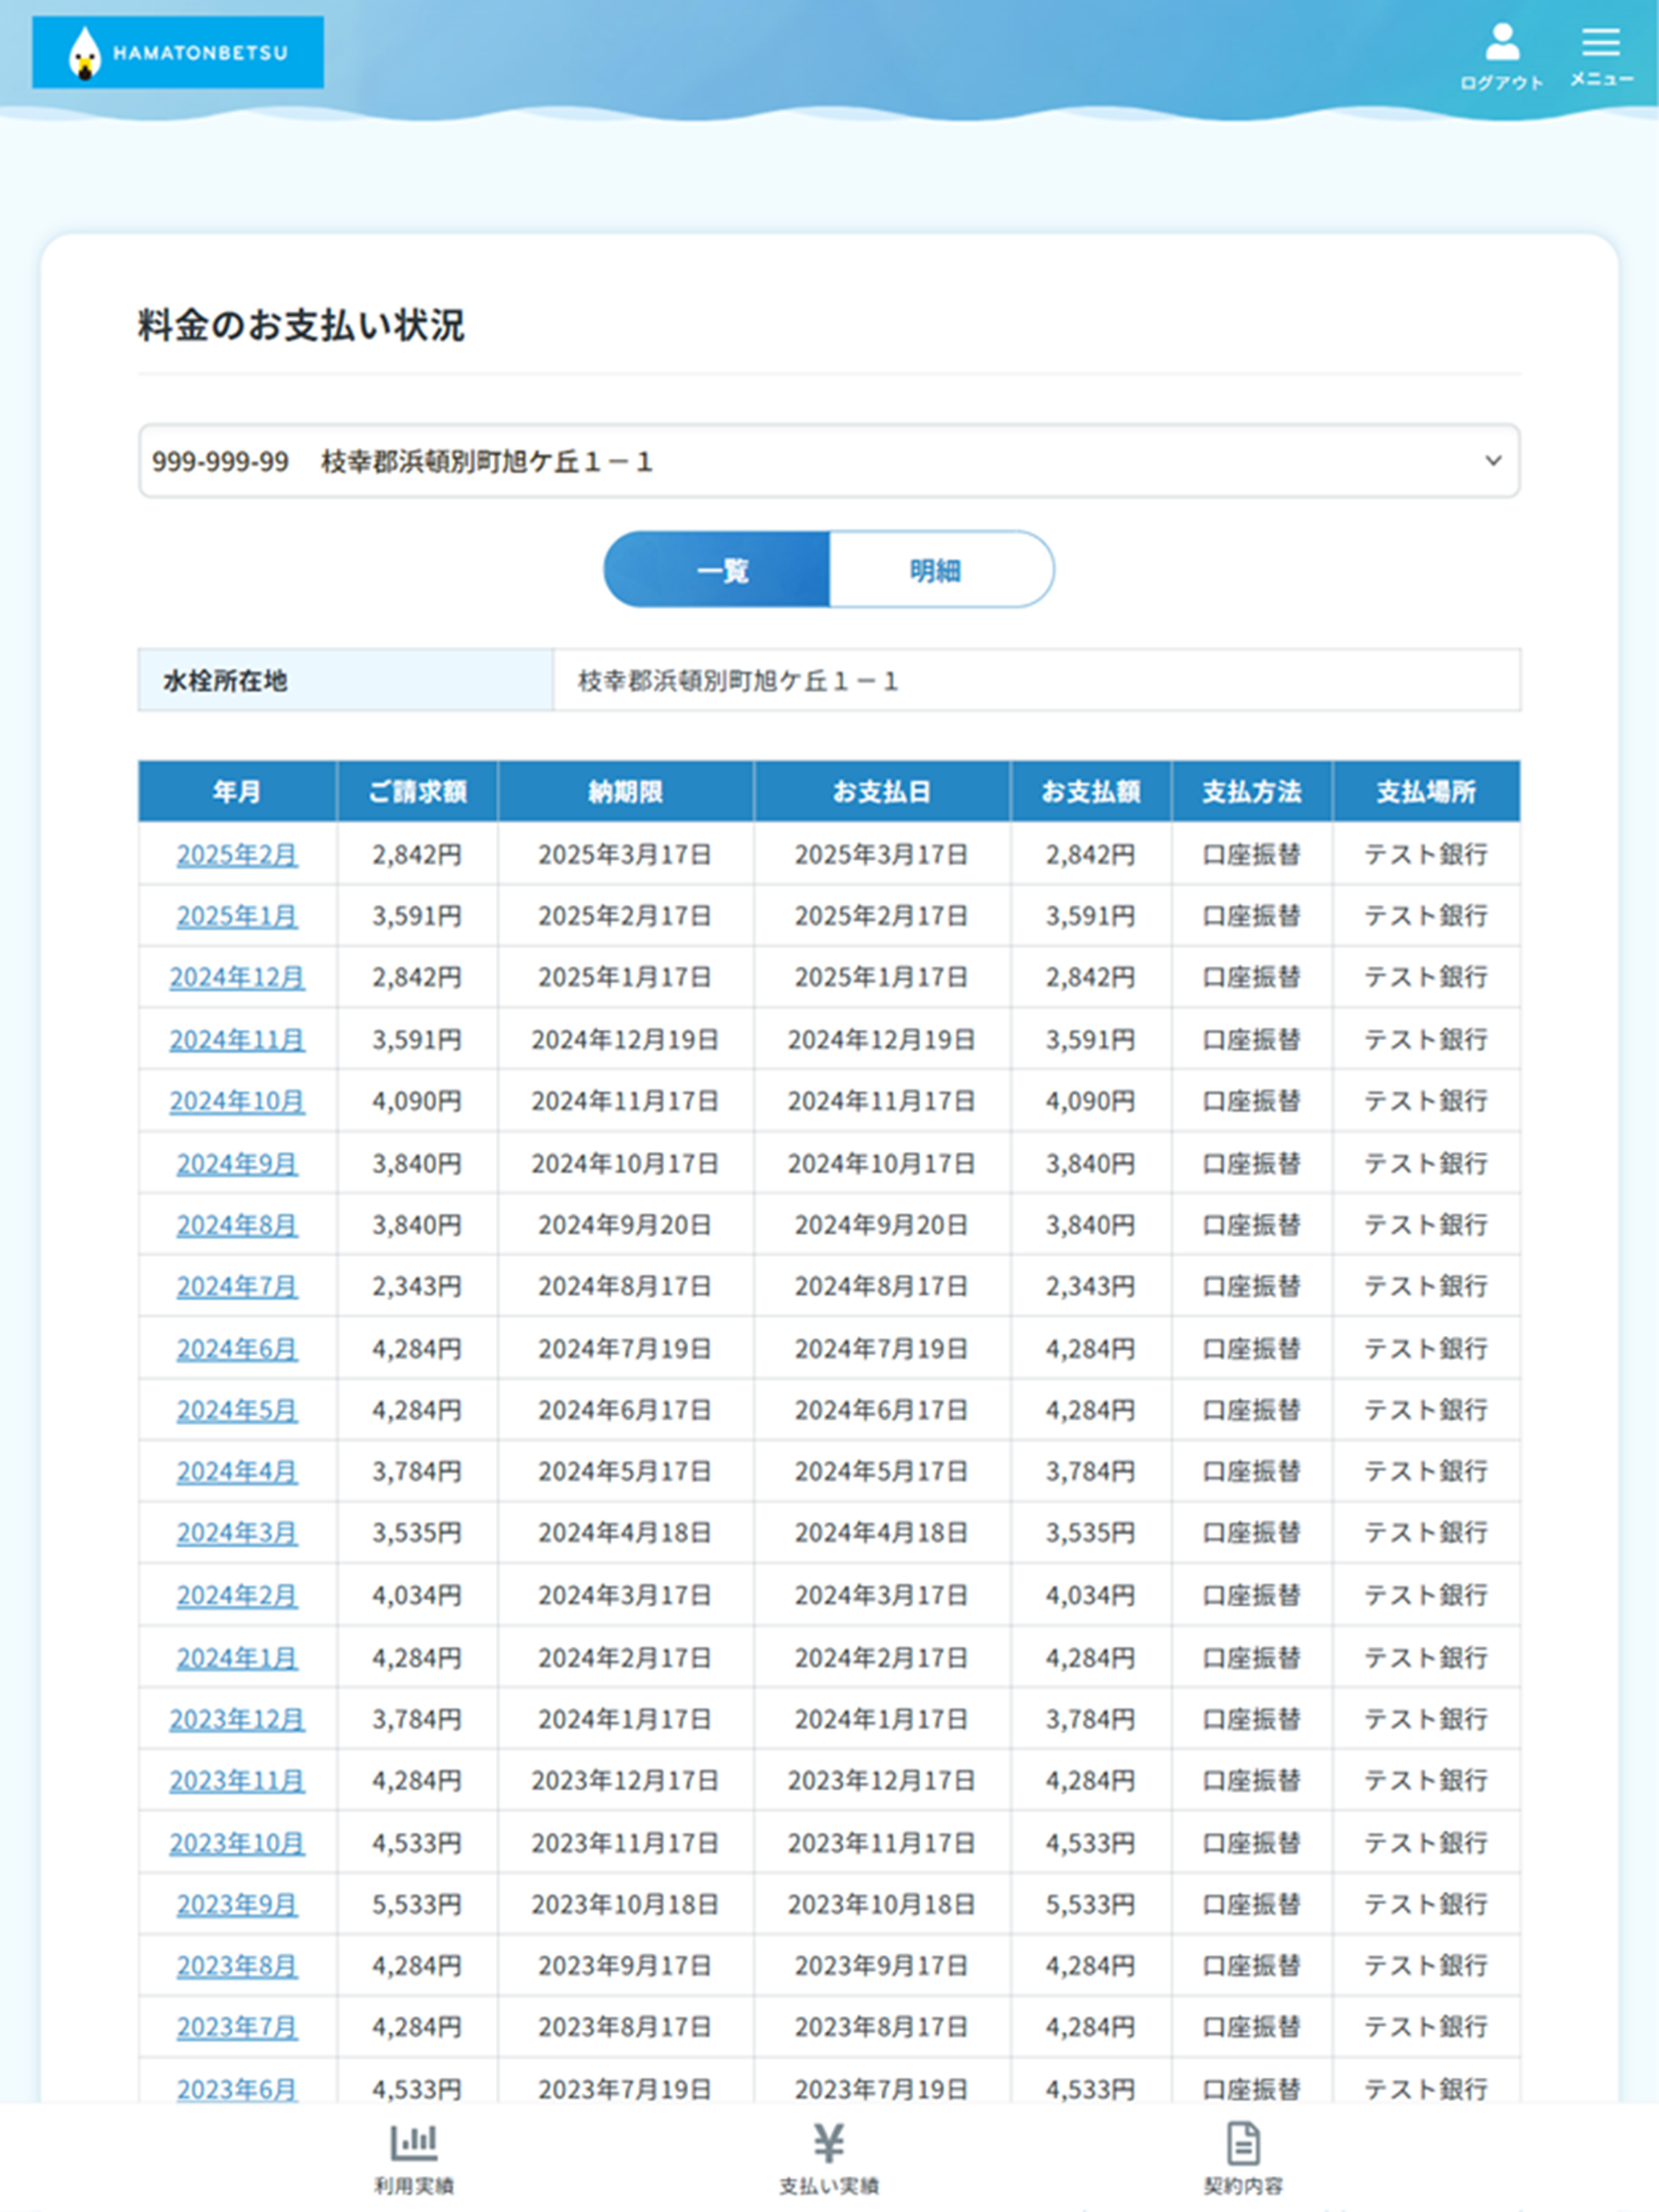Click the 料金のお支払い状況 heading

point(301,325)
